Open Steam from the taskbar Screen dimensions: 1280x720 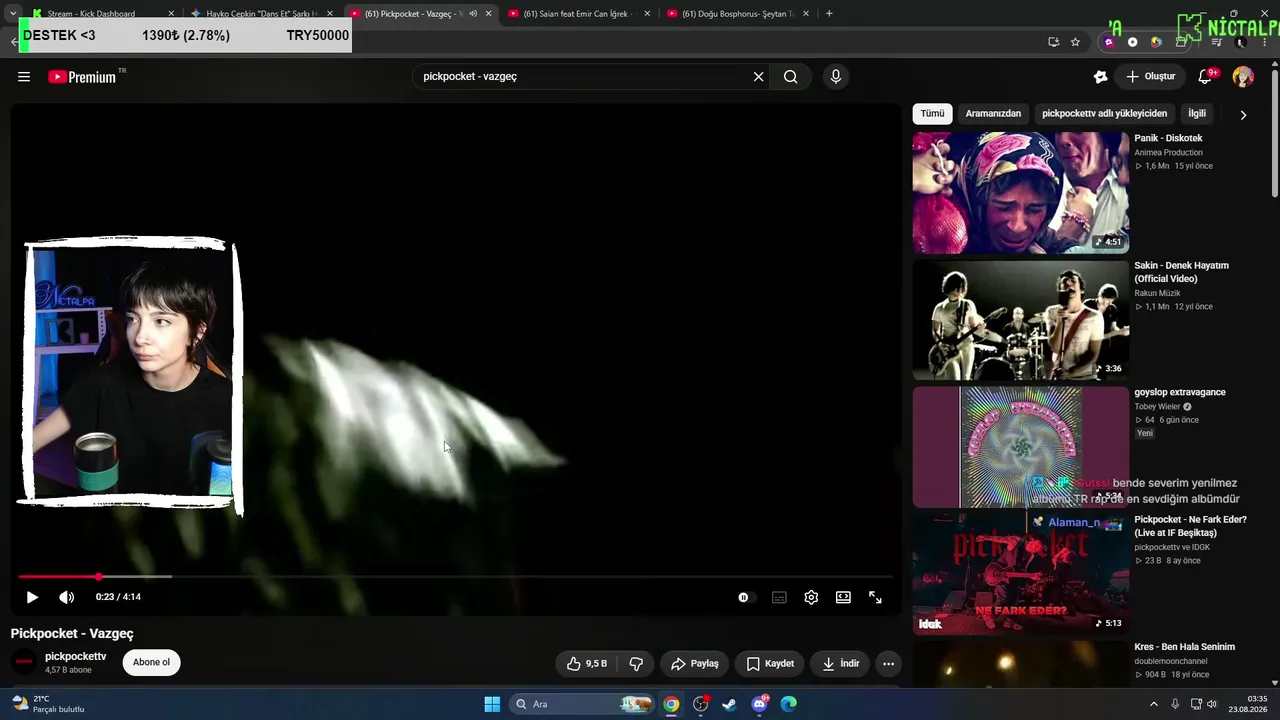point(730,704)
